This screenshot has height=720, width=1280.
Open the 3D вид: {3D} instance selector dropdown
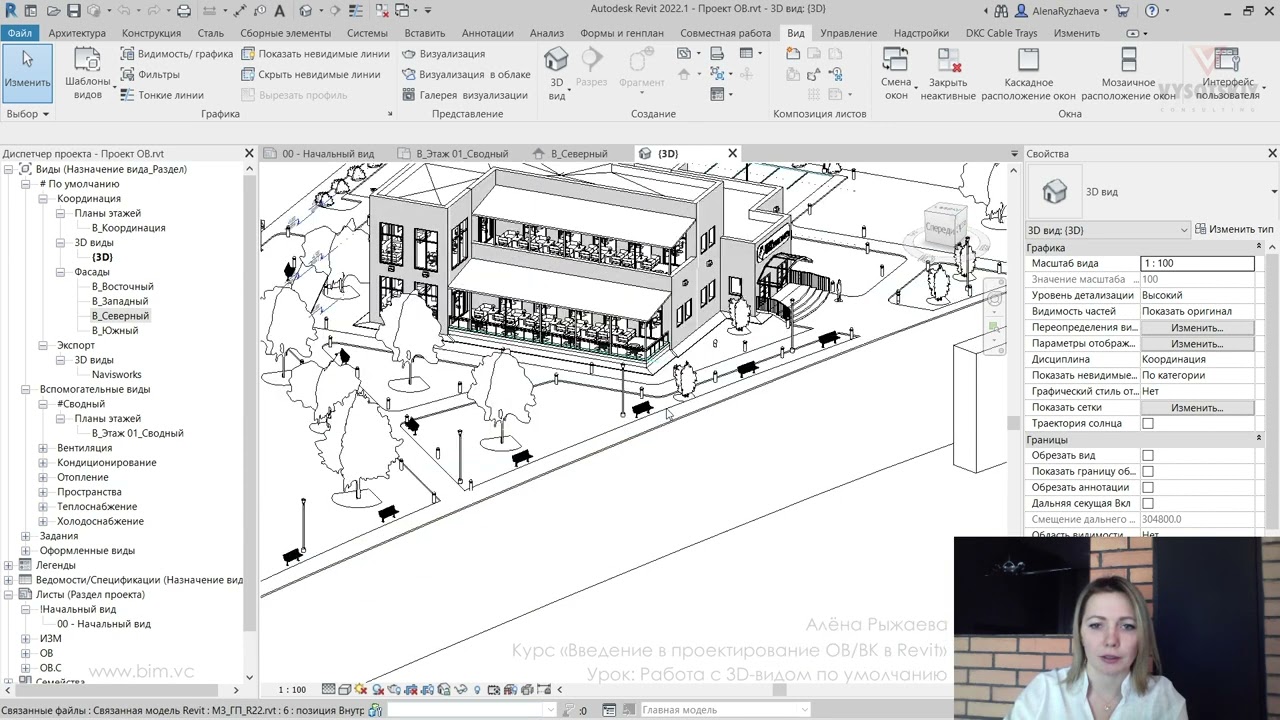click(1108, 230)
